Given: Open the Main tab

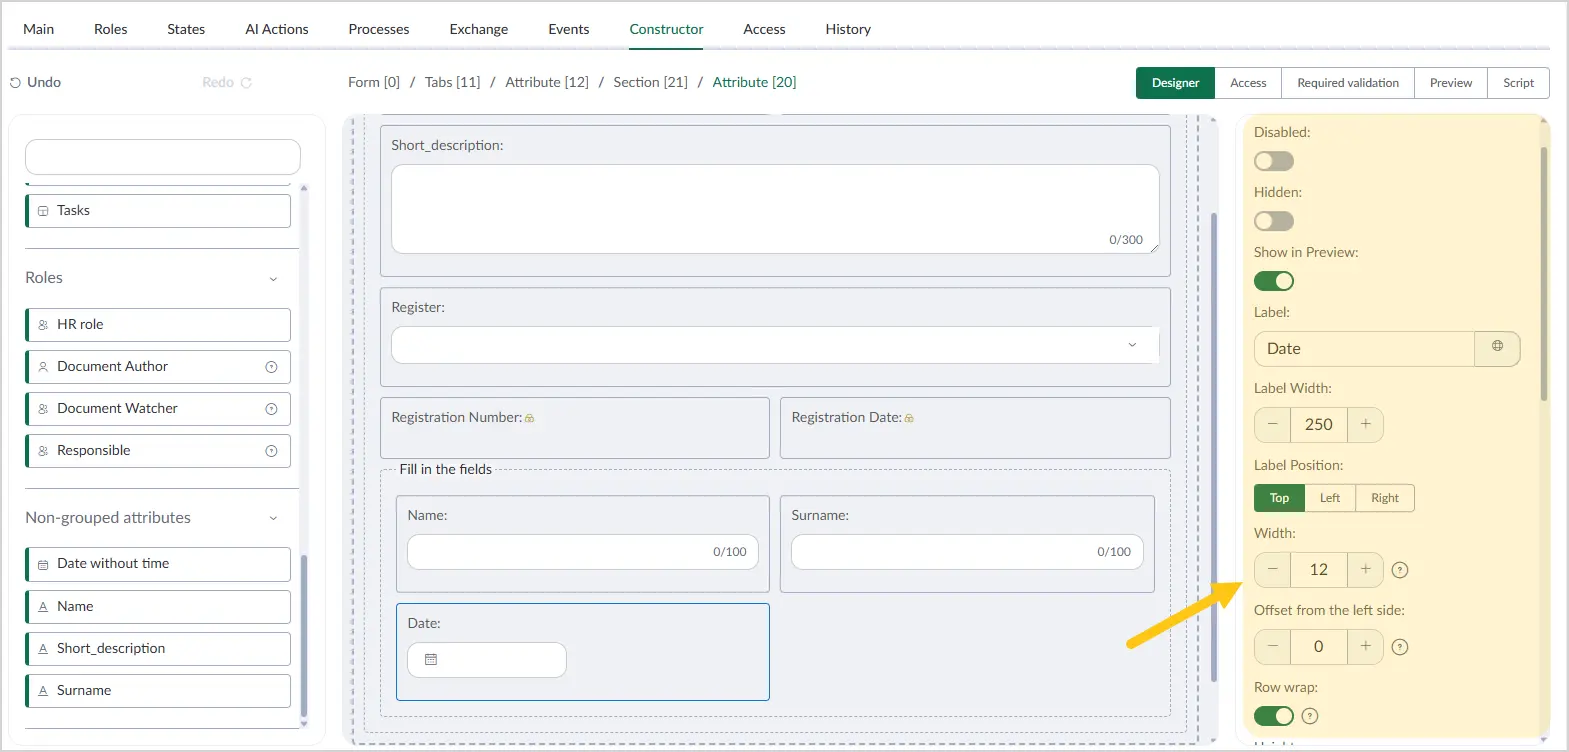Looking at the screenshot, I should pos(39,29).
